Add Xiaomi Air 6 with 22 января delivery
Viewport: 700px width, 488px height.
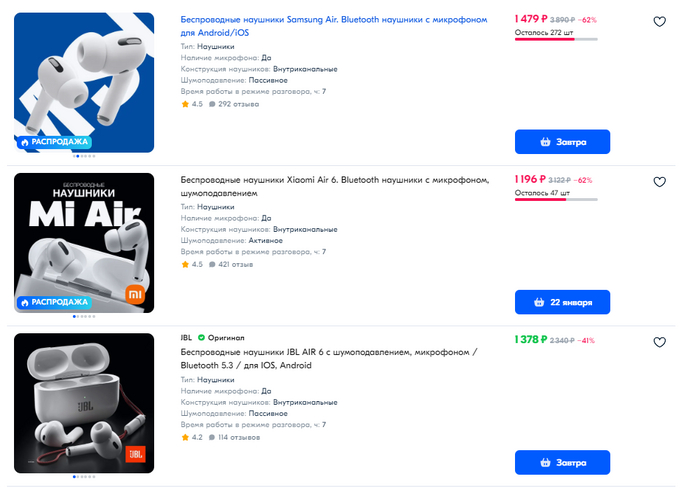point(562,302)
